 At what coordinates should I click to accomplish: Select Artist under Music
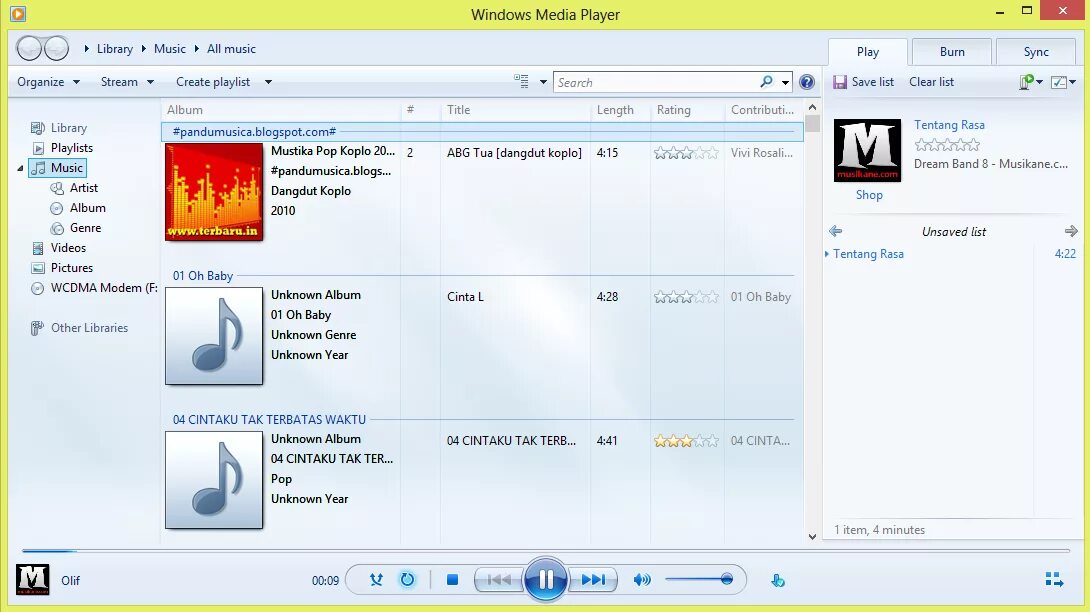(x=83, y=188)
